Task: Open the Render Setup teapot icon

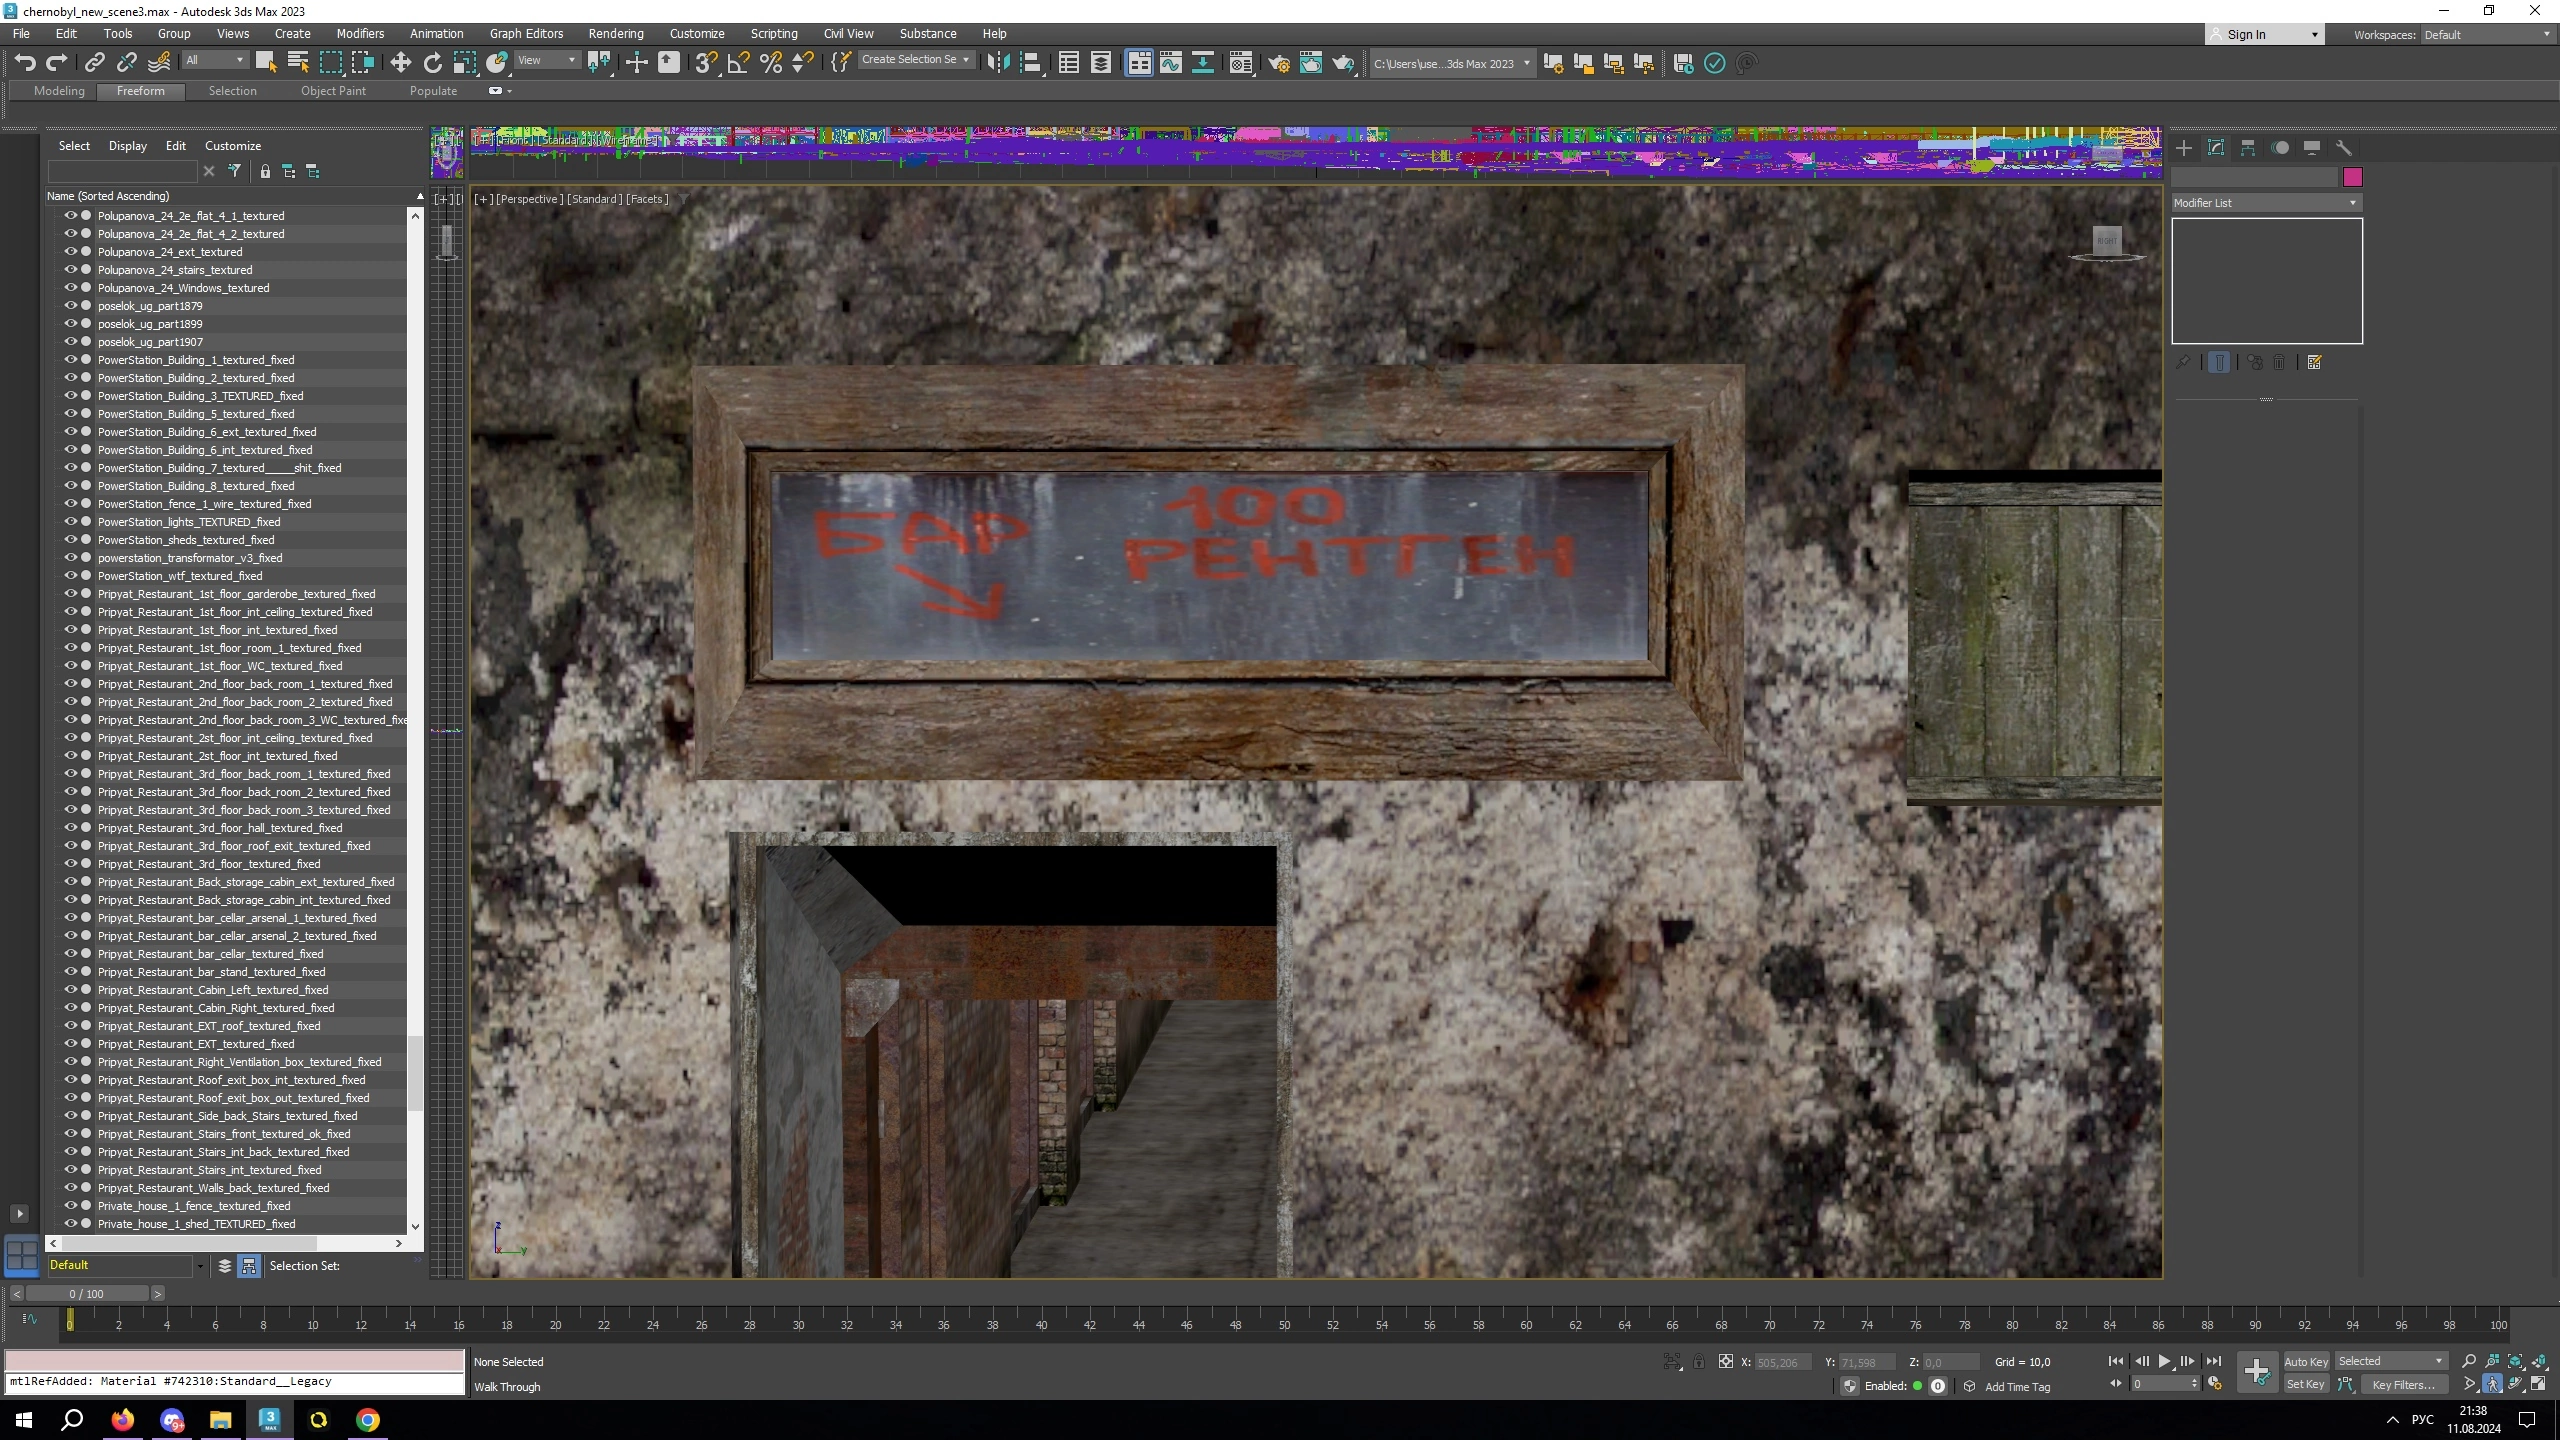Action: [x=1278, y=63]
